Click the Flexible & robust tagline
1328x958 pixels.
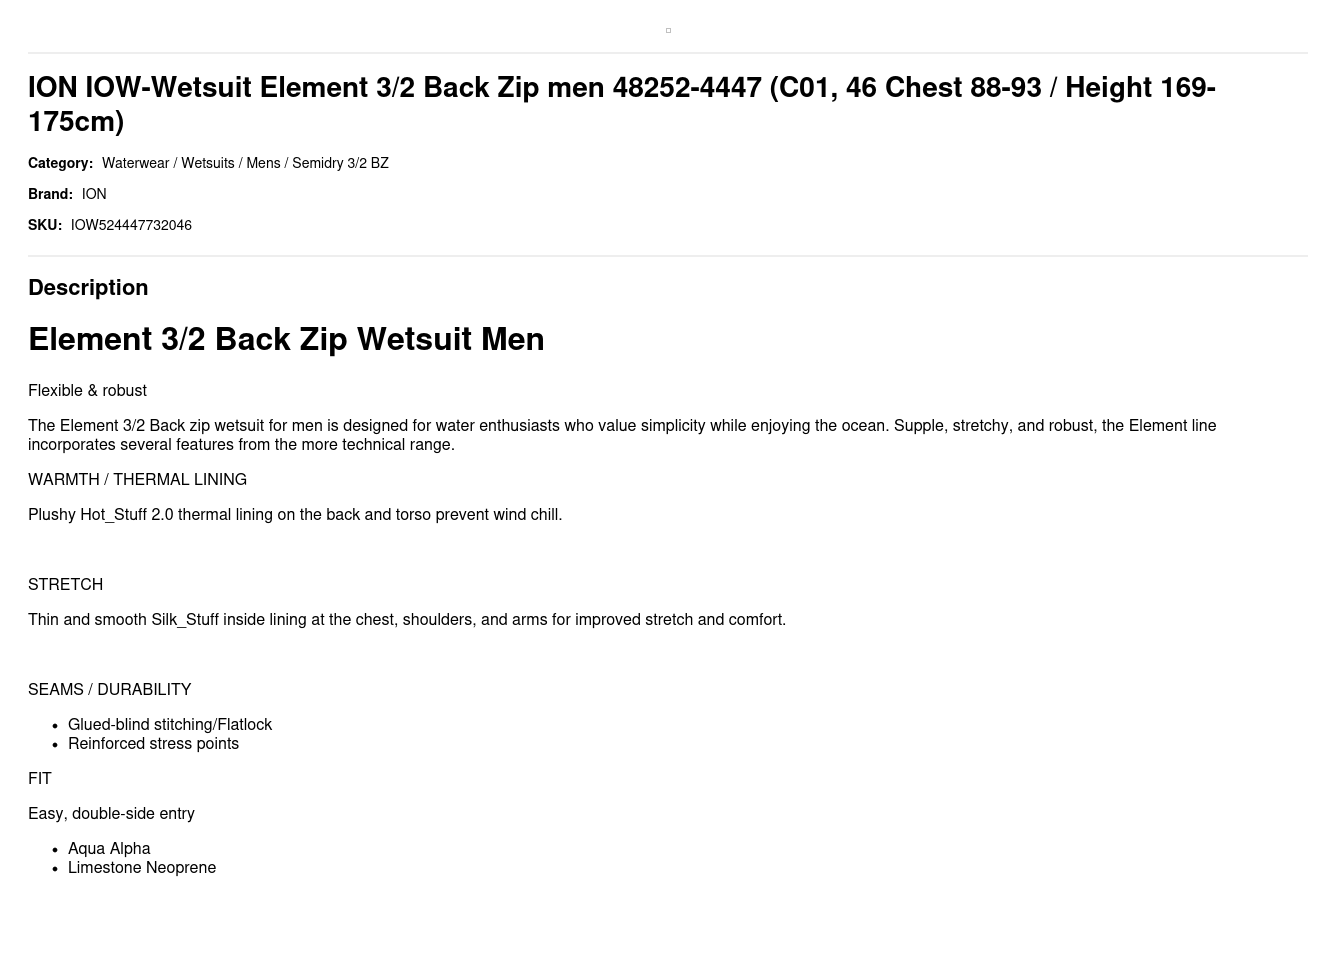point(87,391)
